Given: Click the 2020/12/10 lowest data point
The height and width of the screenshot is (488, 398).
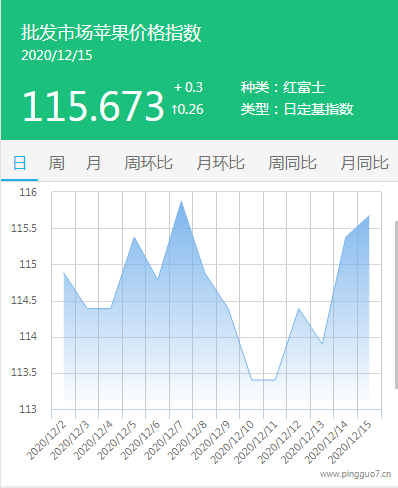Looking at the screenshot, I should point(252,380).
